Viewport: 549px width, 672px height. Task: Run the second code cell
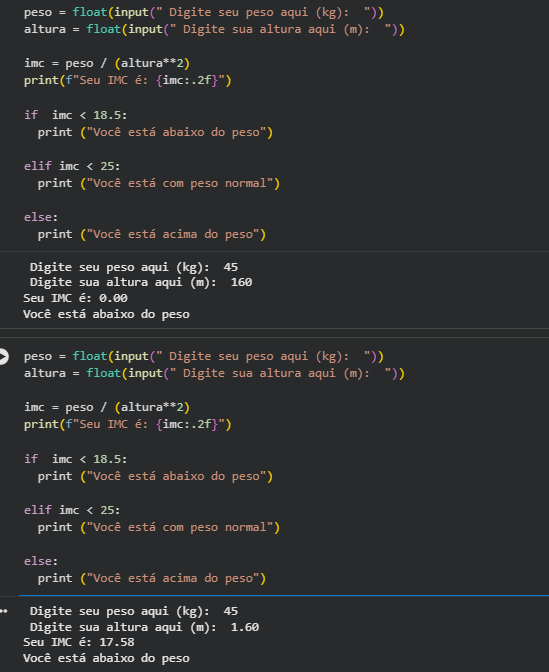coord(3,357)
